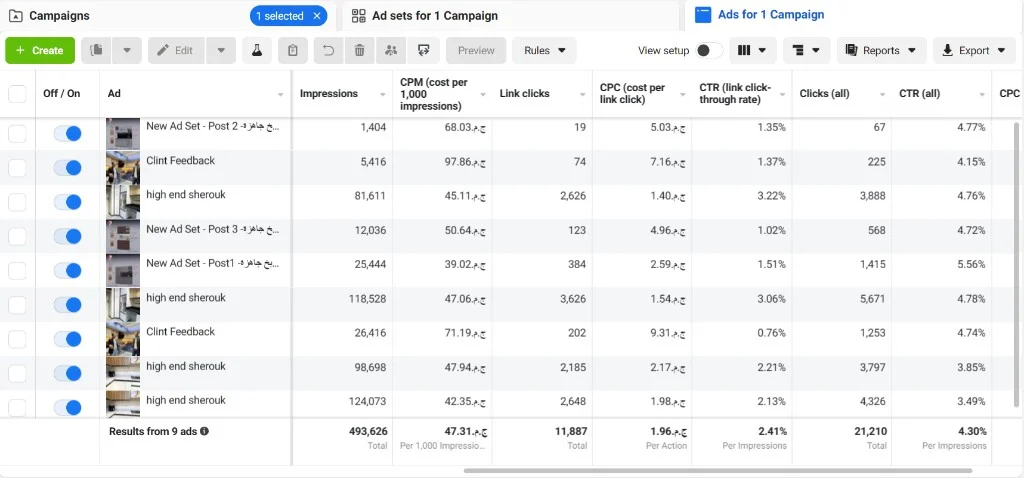Click the undo arrow icon
The width and height of the screenshot is (1024, 478).
click(328, 50)
